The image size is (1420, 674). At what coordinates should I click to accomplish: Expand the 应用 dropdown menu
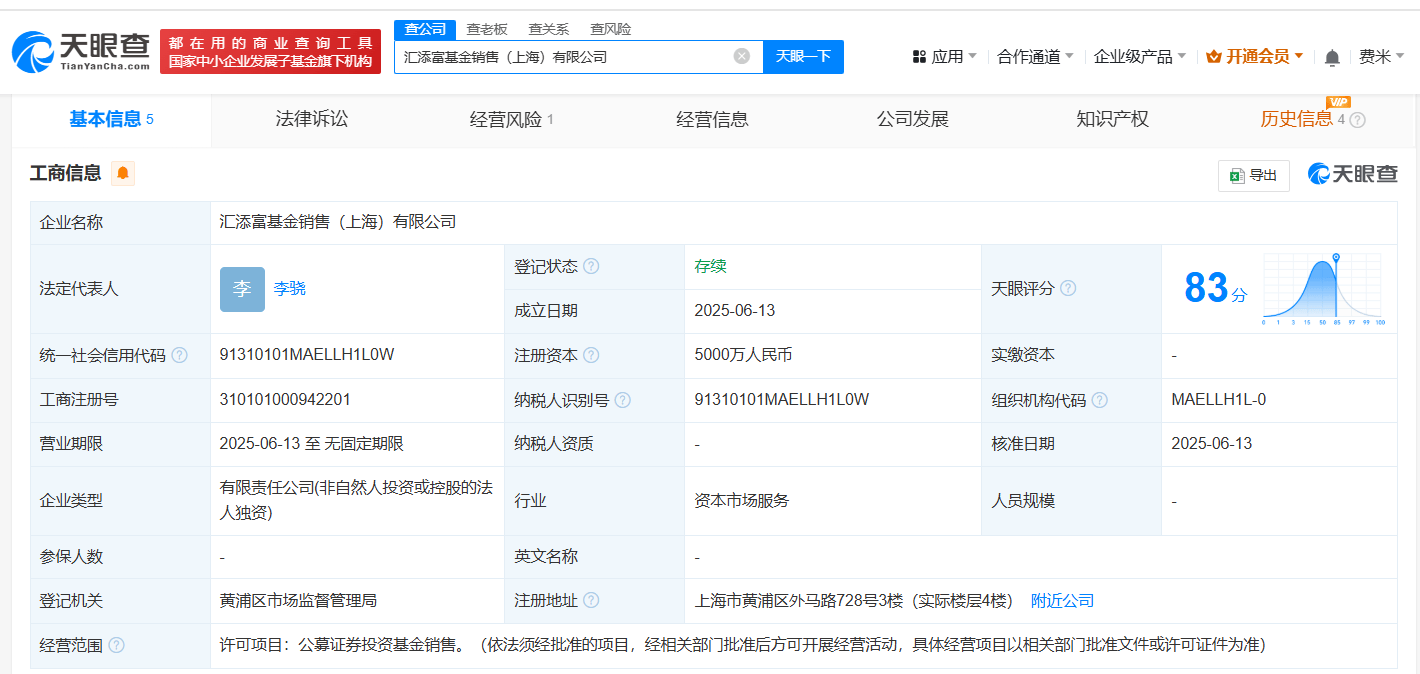(945, 57)
